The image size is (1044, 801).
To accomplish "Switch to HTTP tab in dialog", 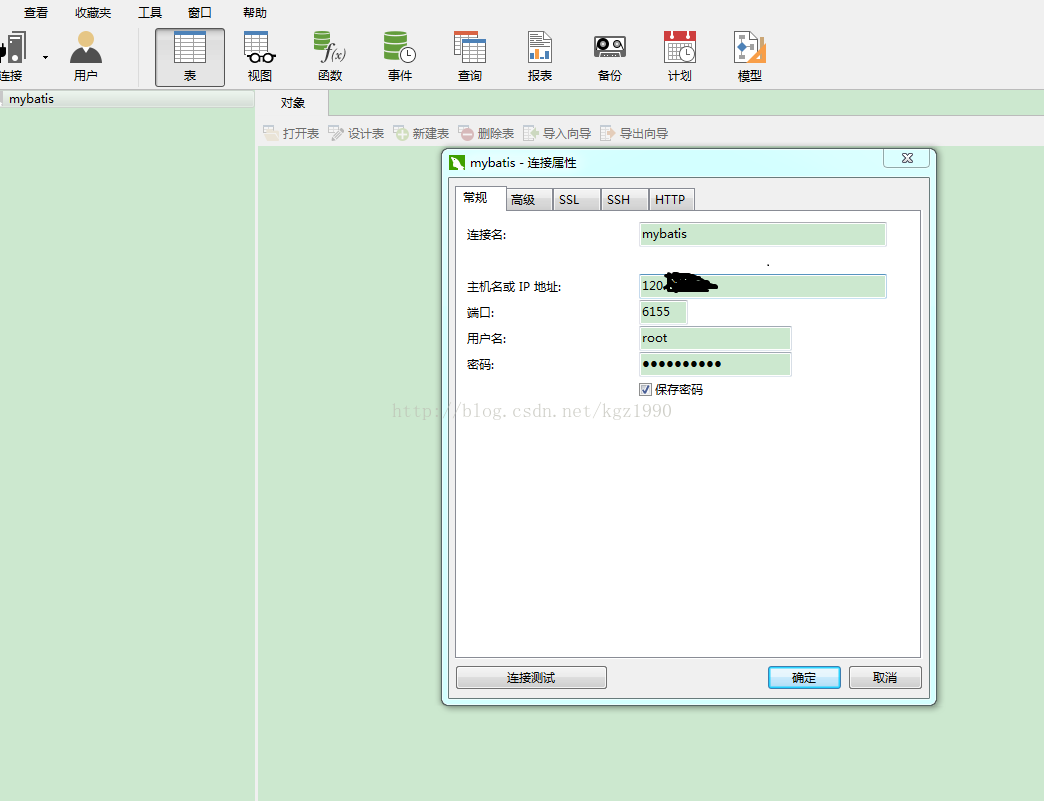I will (671, 200).
